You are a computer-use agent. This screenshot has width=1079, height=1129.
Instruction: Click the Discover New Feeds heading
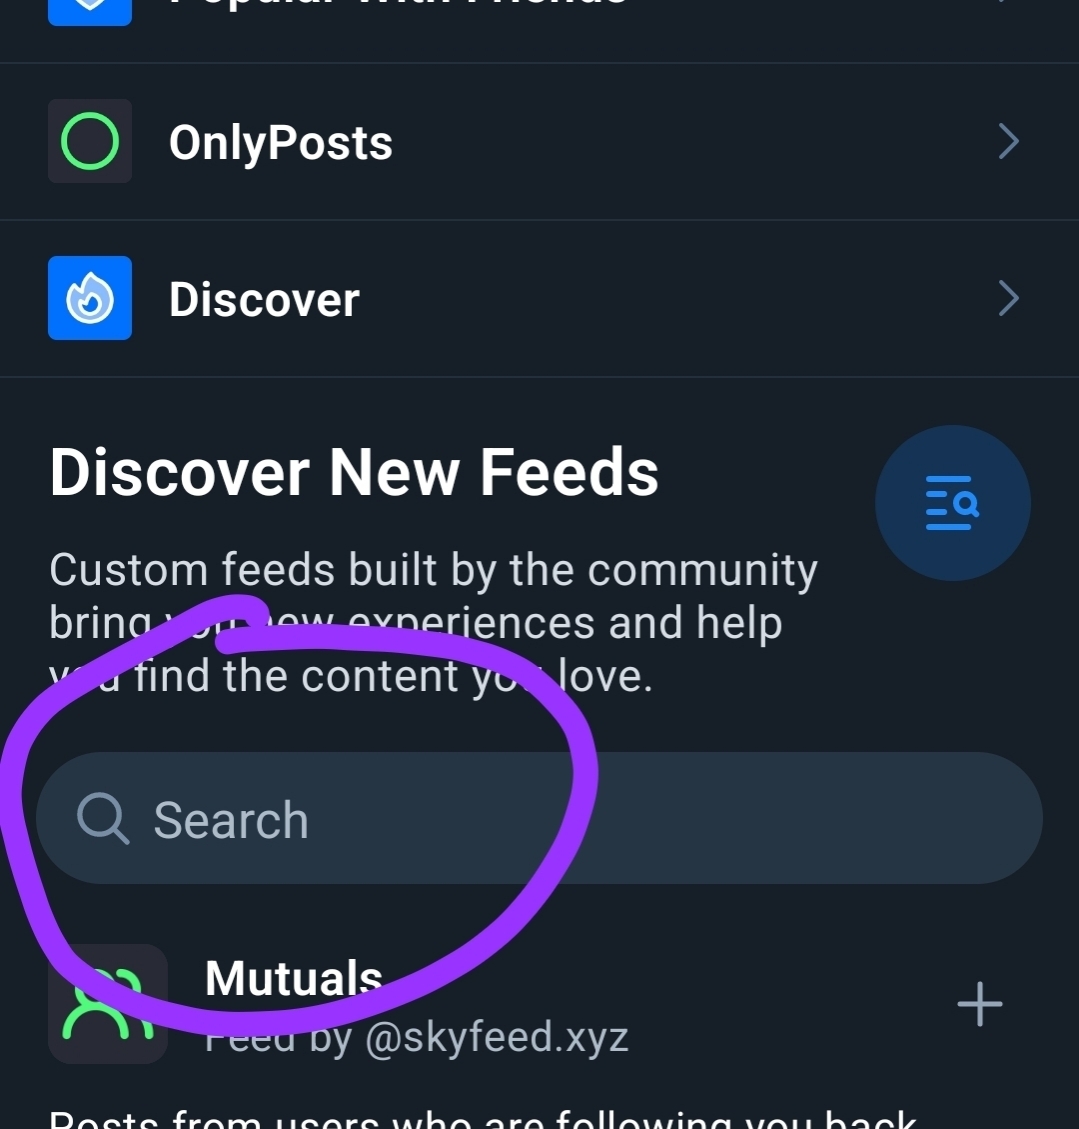click(354, 472)
